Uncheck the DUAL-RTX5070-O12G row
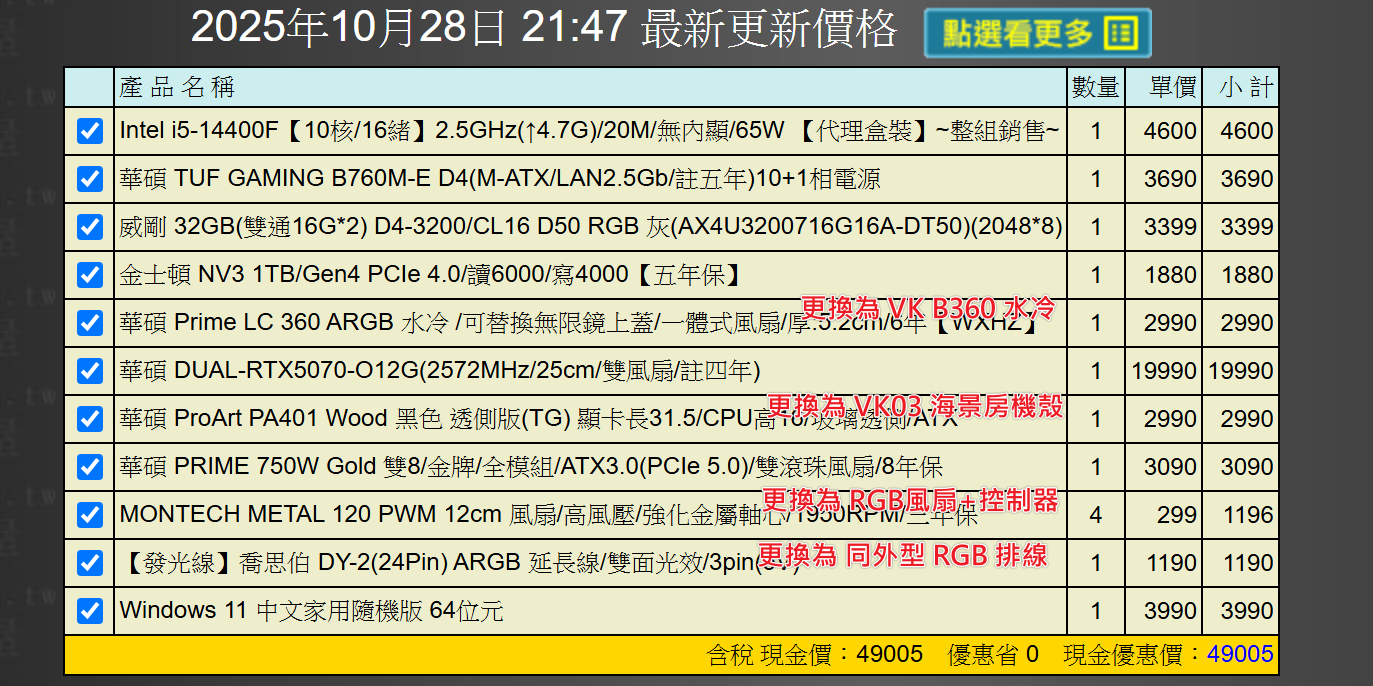This screenshot has width=1373, height=686. pos(90,371)
